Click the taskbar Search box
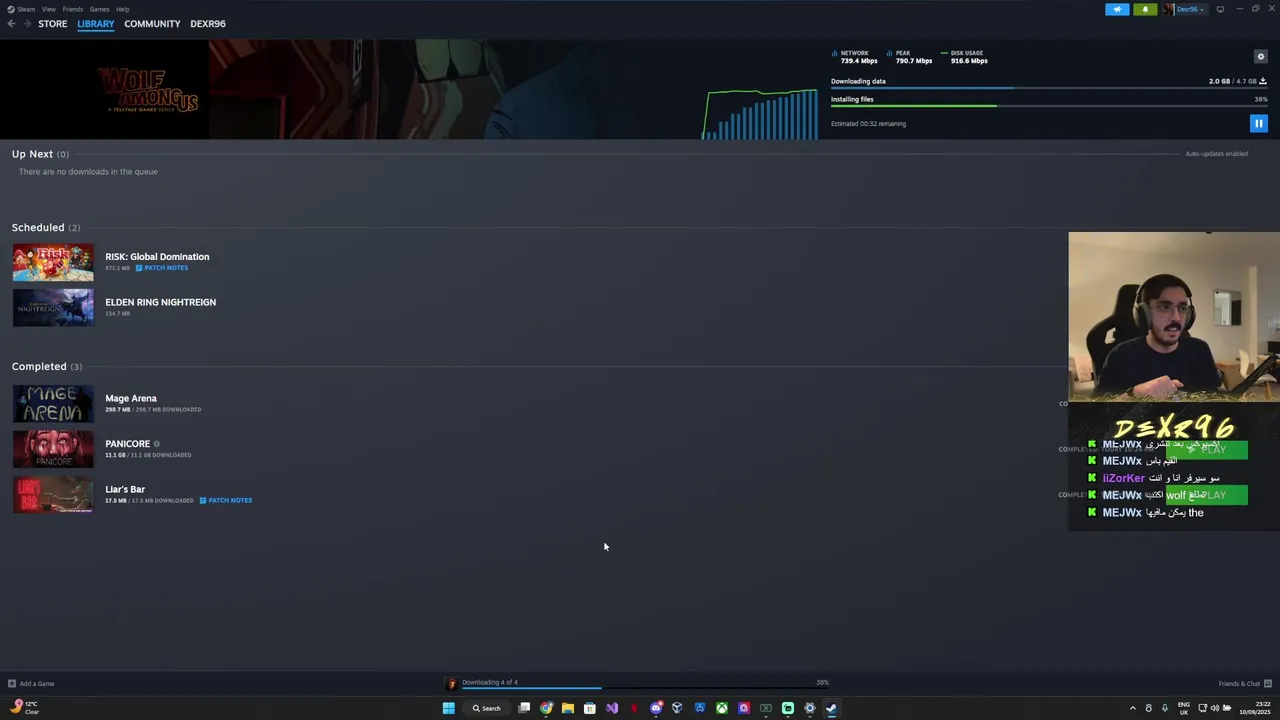The height and width of the screenshot is (720, 1280). tap(487, 708)
